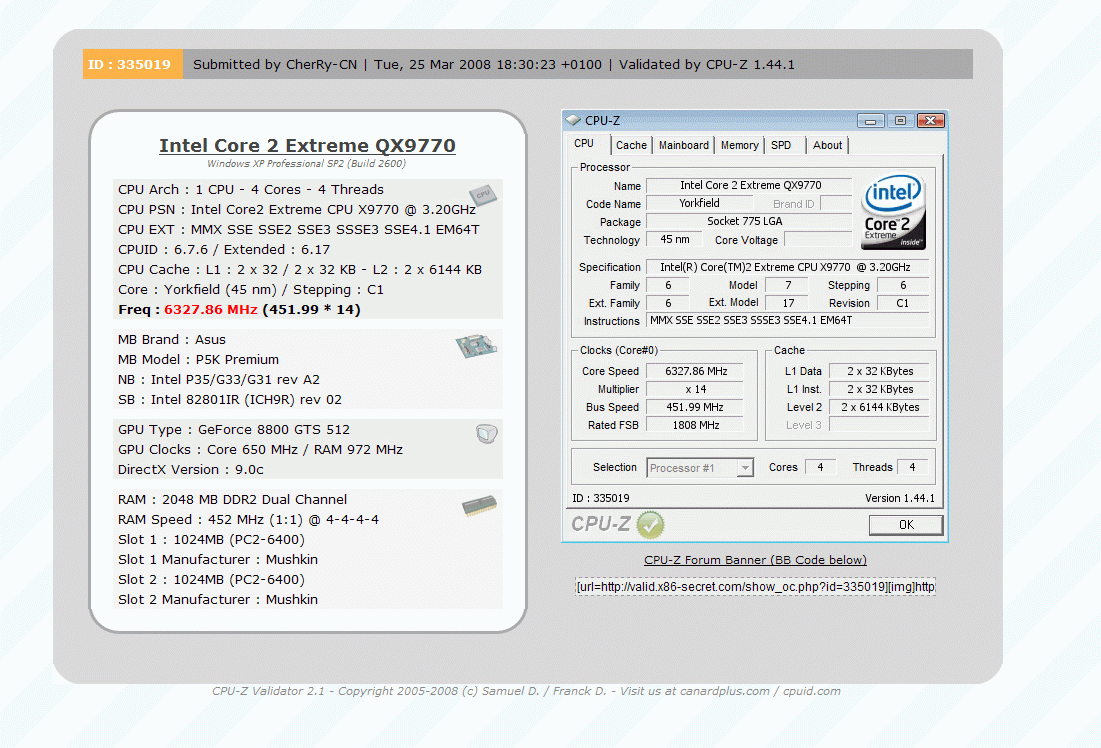1101x748 pixels.
Task: Open the About tab
Action: point(827,145)
